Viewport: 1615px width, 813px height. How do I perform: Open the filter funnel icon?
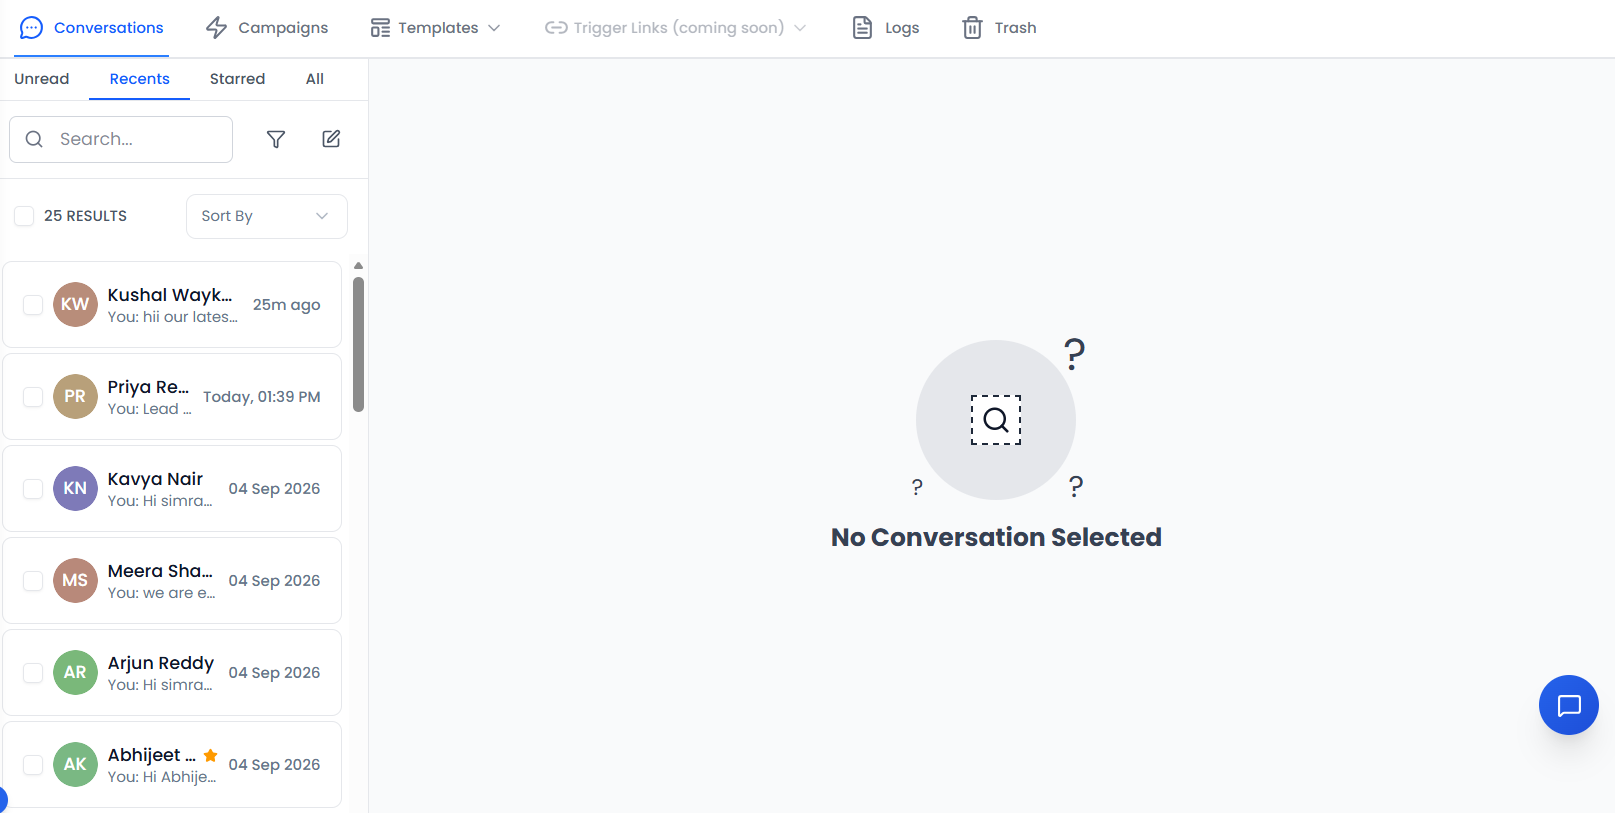tap(276, 139)
